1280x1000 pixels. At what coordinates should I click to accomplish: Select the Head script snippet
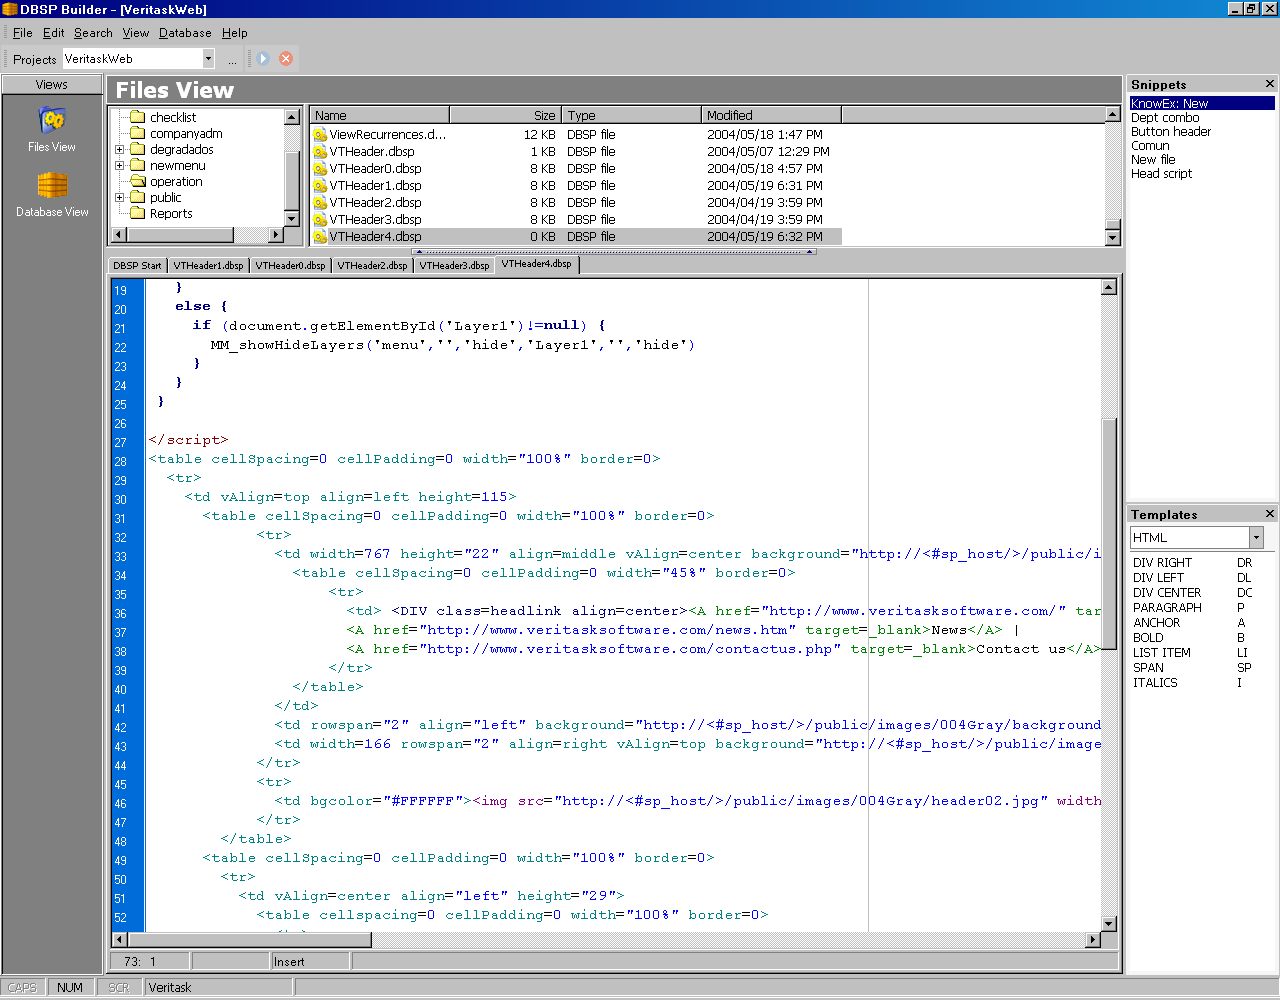tap(1161, 173)
